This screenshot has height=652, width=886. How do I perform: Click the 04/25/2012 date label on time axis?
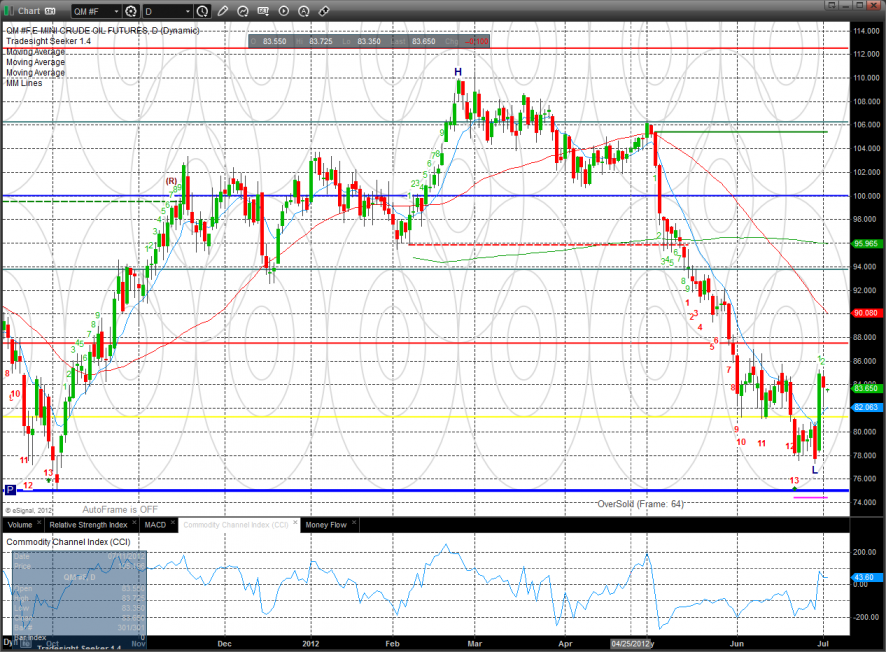631,644
